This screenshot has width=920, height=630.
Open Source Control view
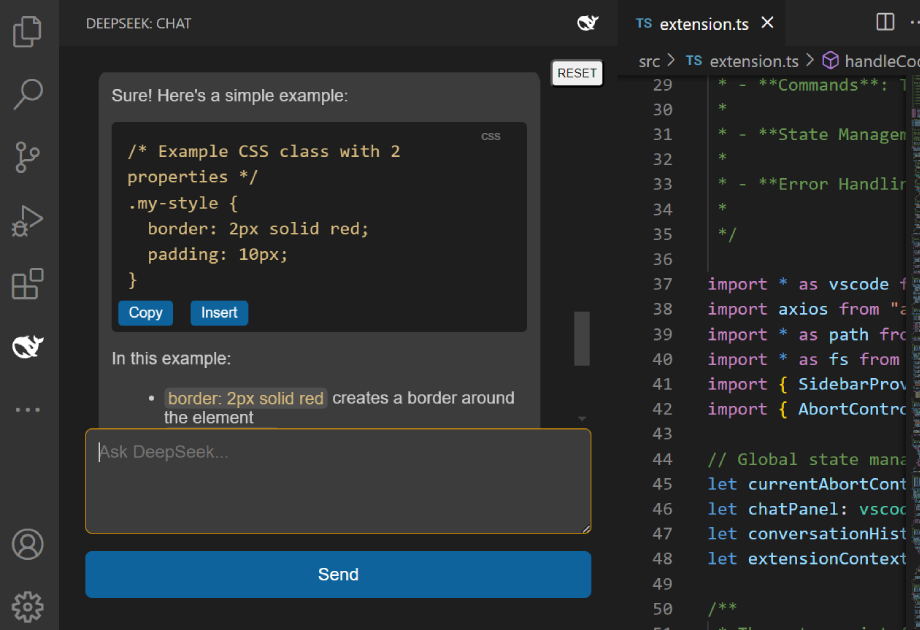coord(28,157)
